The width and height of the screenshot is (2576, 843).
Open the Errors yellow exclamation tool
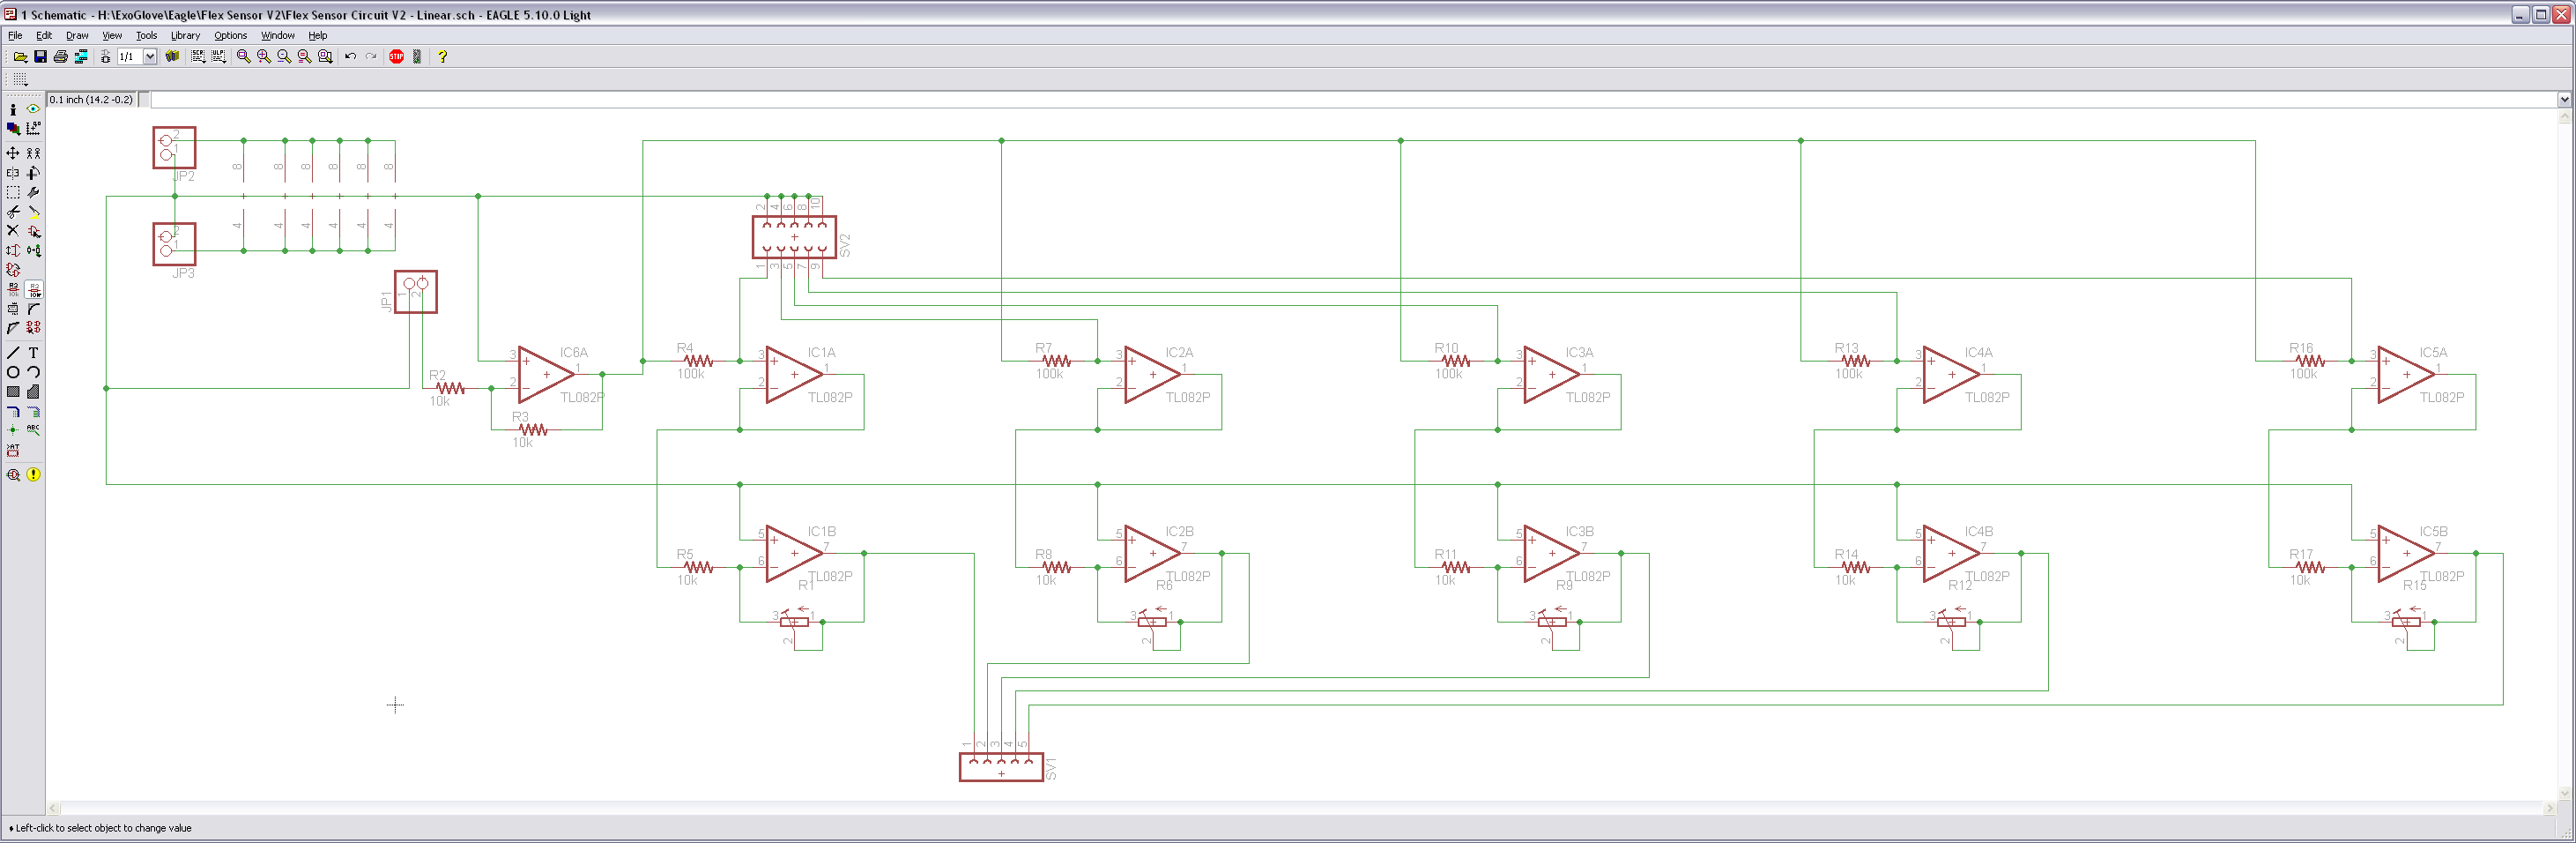(33, 475)
